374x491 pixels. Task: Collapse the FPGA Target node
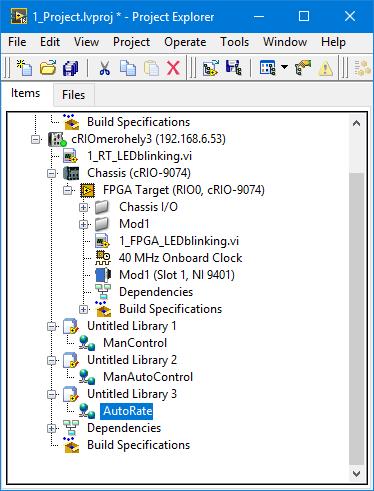click(68, 190)
